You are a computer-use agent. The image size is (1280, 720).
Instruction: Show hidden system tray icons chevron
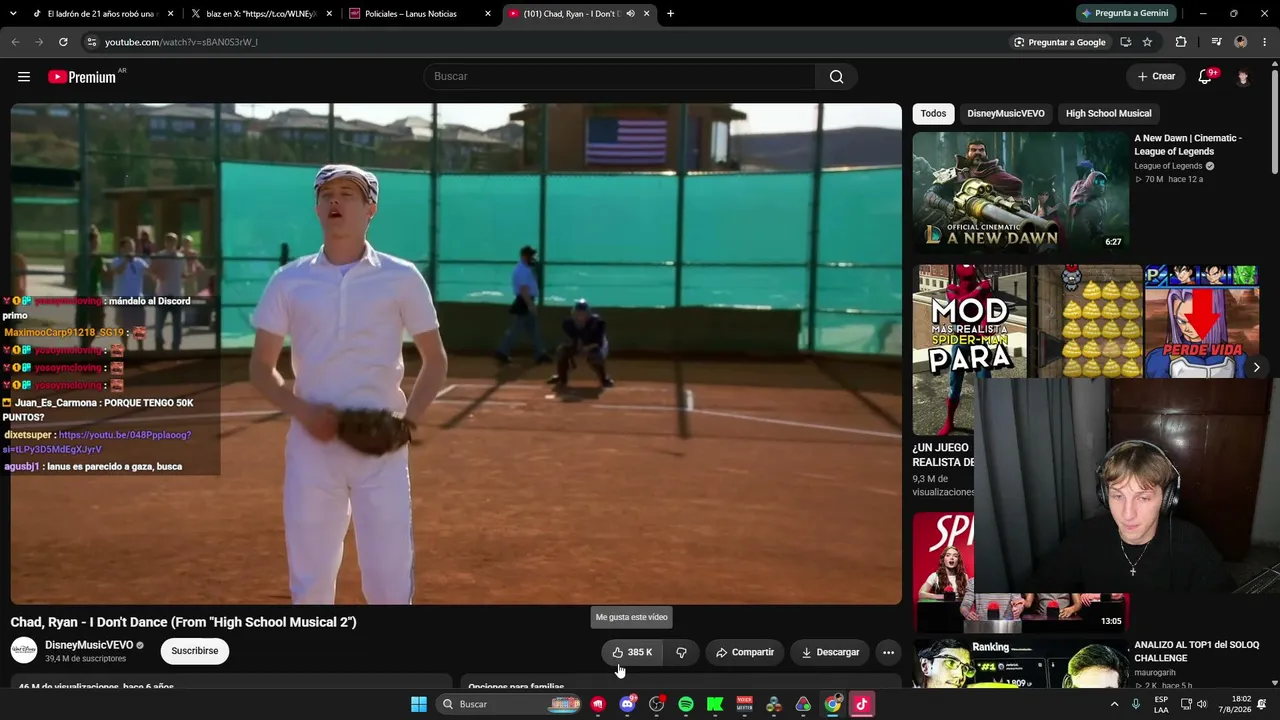pos(1114,704)
